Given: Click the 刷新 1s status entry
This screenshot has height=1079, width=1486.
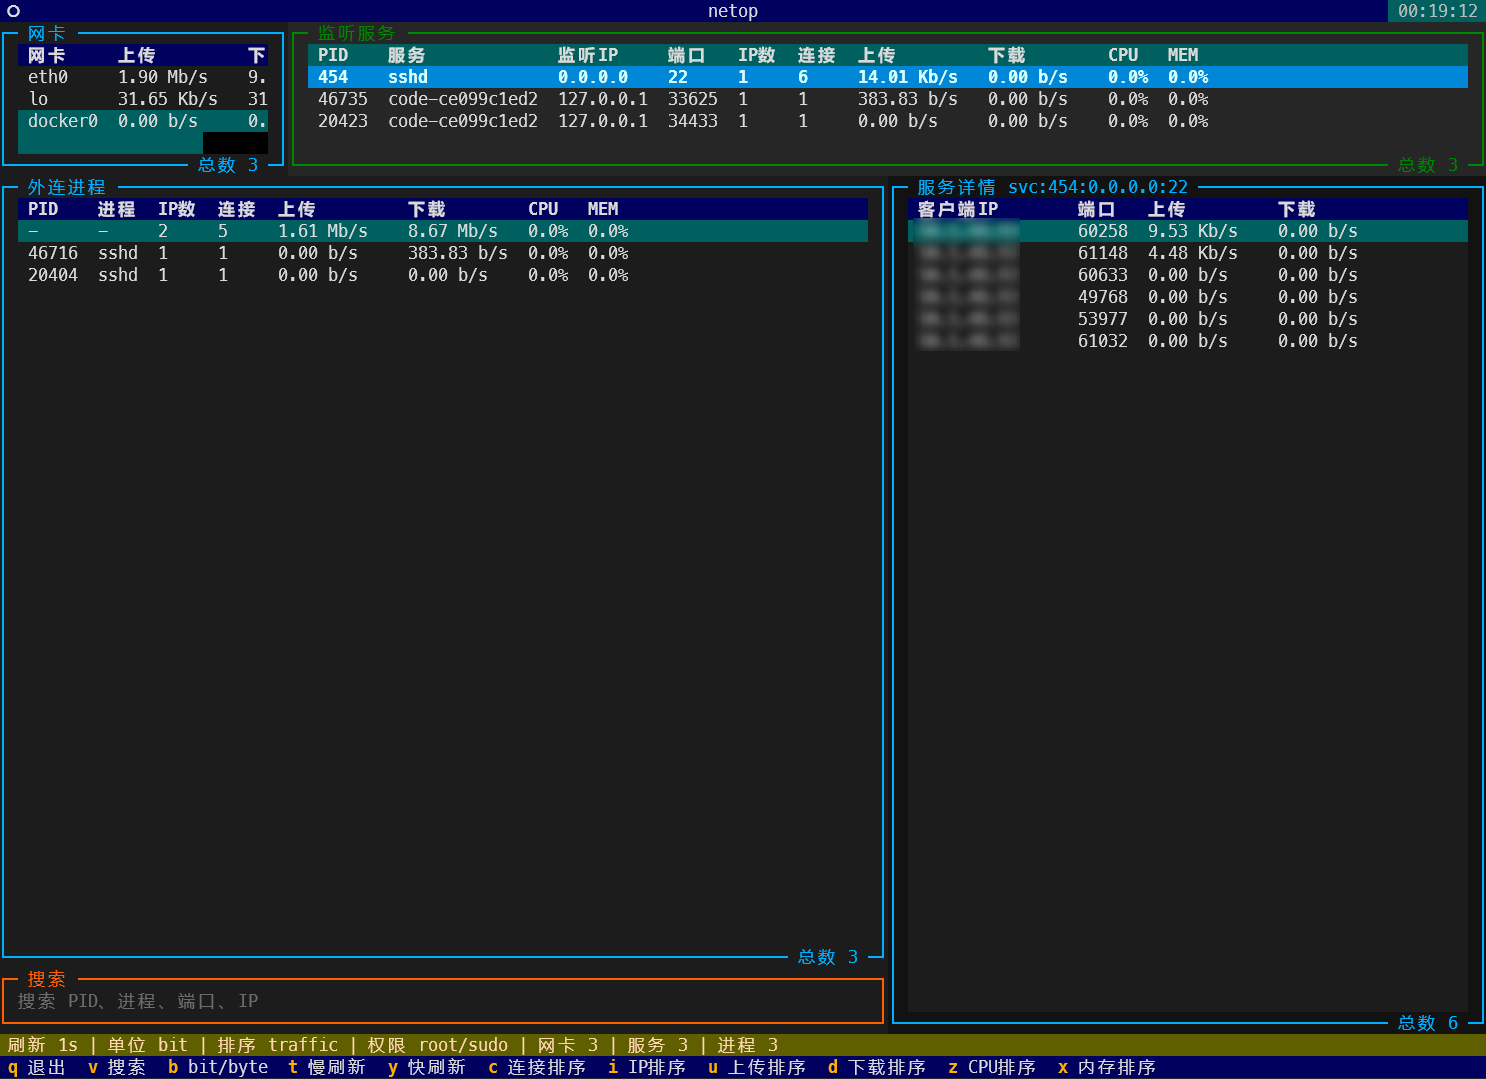Looking at the screenshot, I should [42, 1045].
